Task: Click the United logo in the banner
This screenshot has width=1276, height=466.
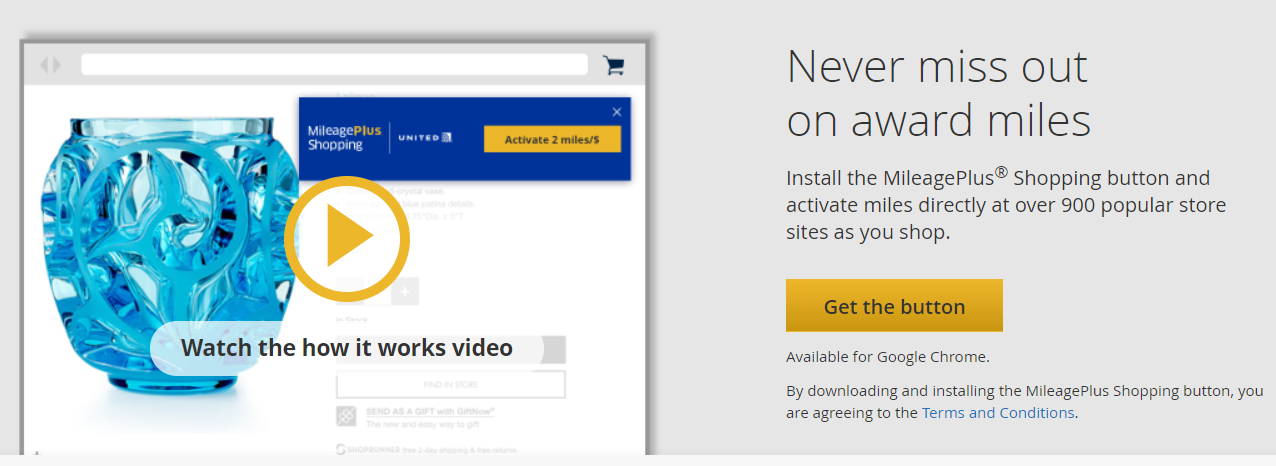Action: tap(426, 138)
